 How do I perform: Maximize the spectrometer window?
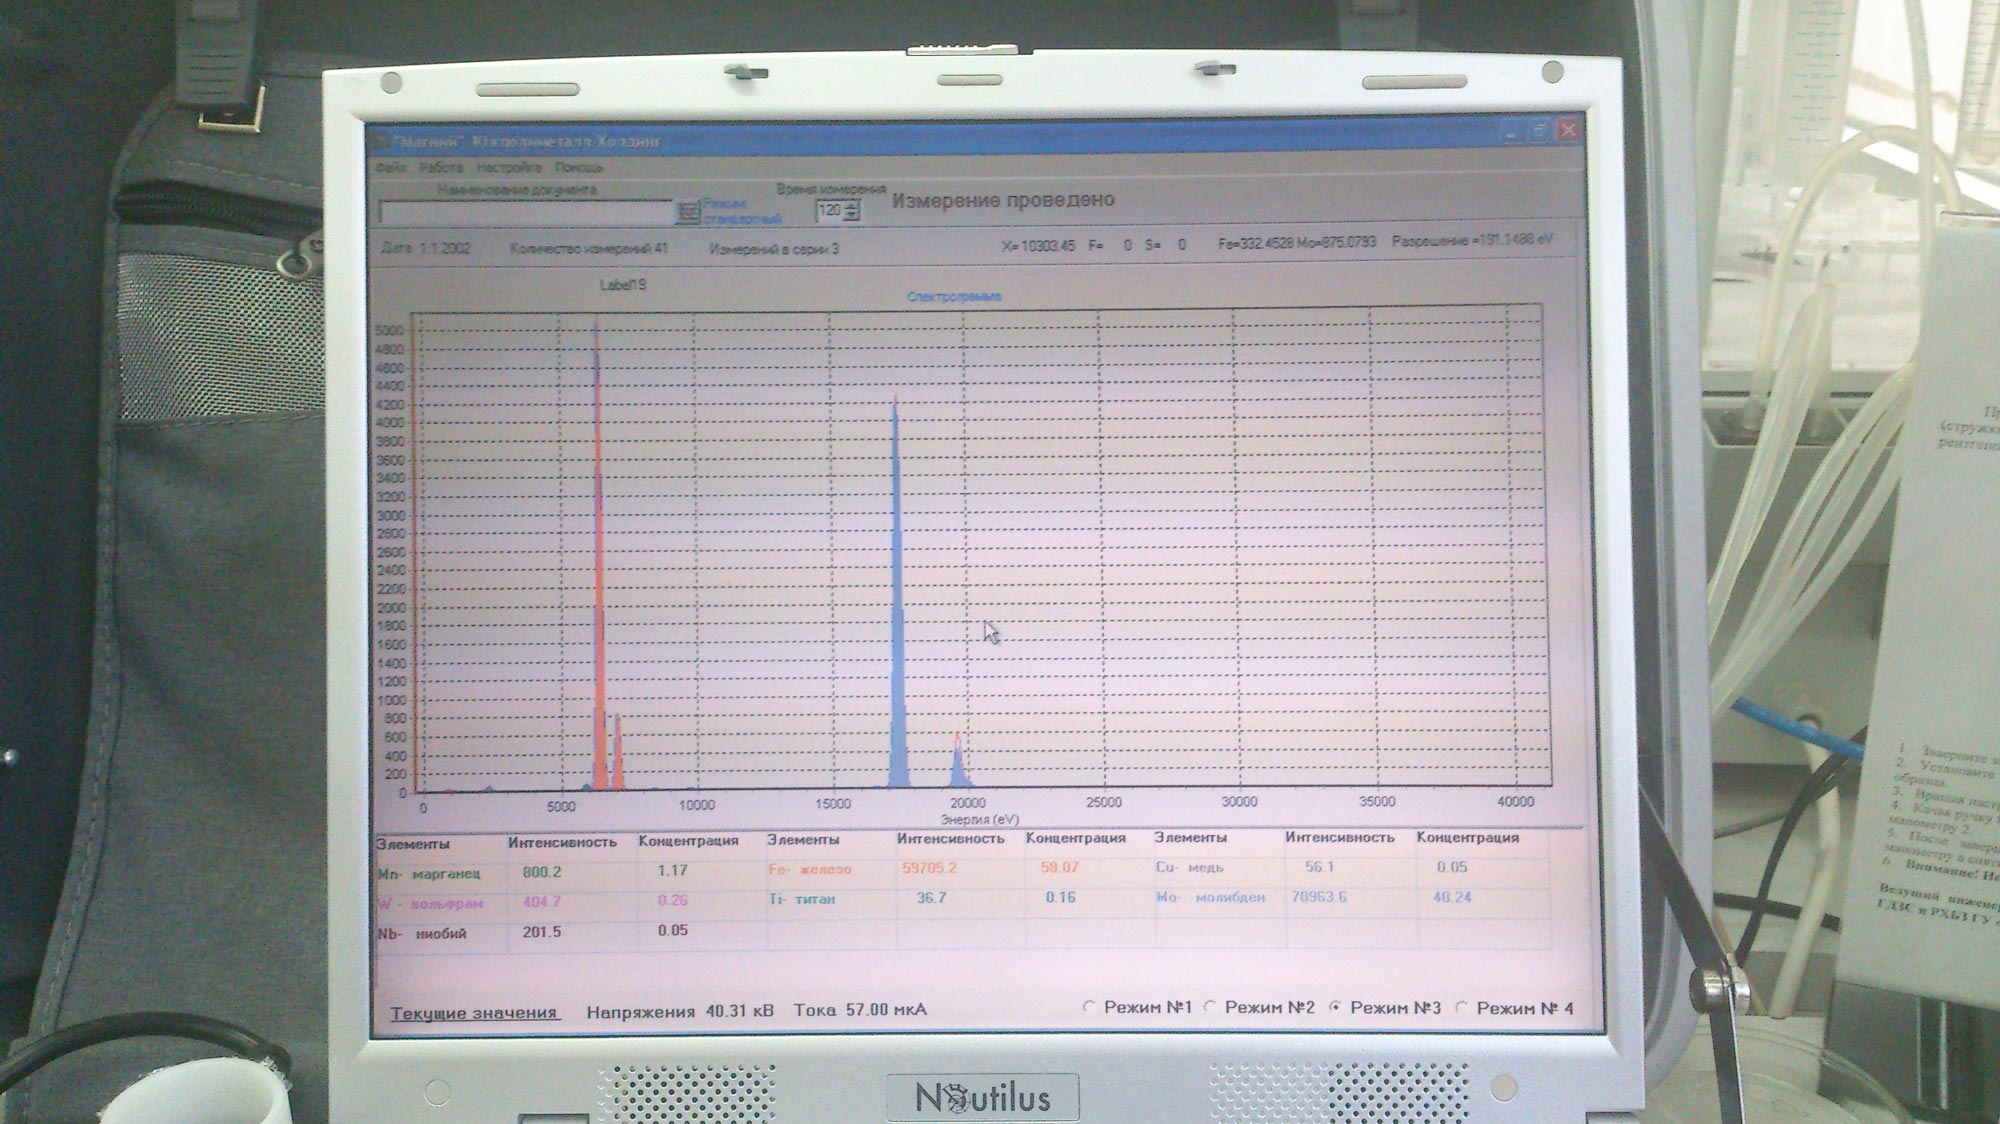[1540, 131]
